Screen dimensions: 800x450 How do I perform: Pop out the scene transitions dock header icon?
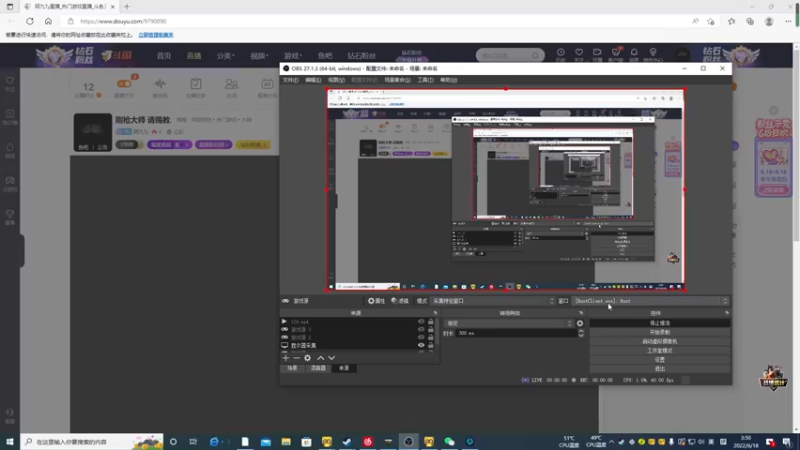581,313
